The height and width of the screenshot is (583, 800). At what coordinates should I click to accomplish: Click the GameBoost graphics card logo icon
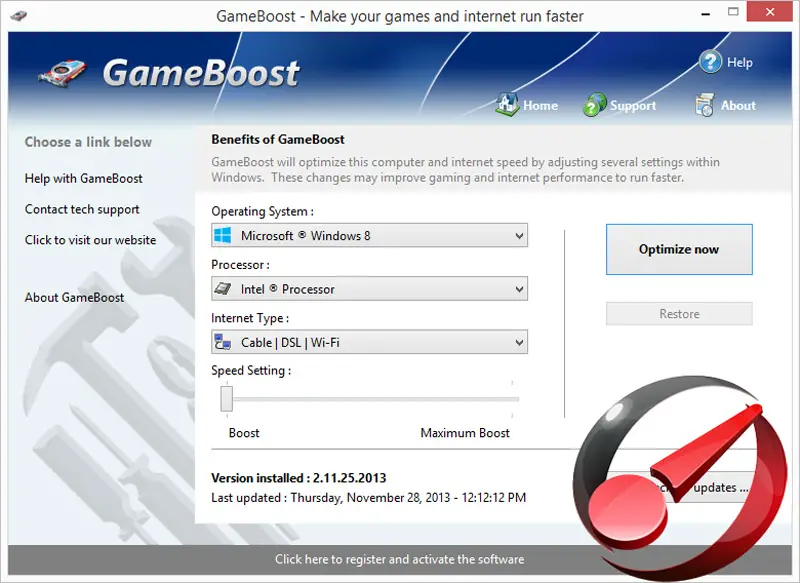point(62,73)
